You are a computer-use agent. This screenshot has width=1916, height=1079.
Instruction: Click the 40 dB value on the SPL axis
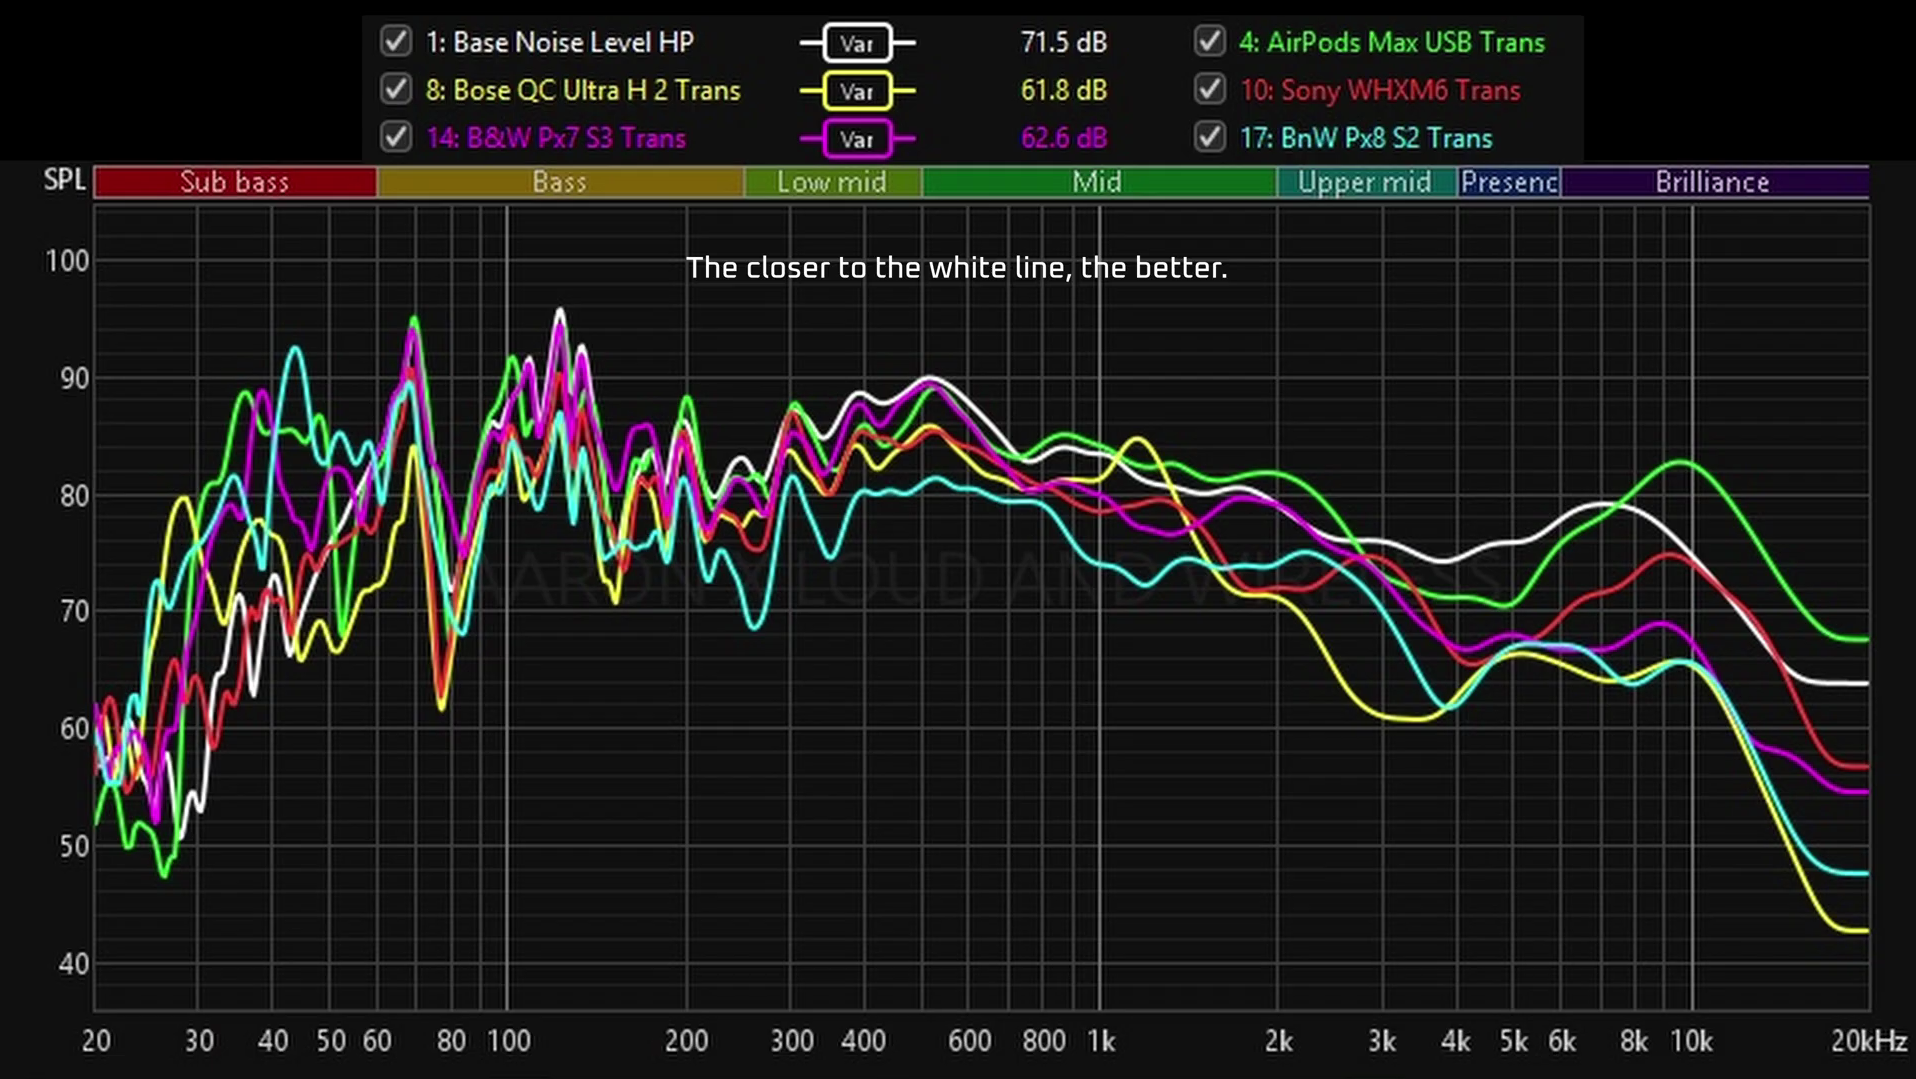click(74, 964)
